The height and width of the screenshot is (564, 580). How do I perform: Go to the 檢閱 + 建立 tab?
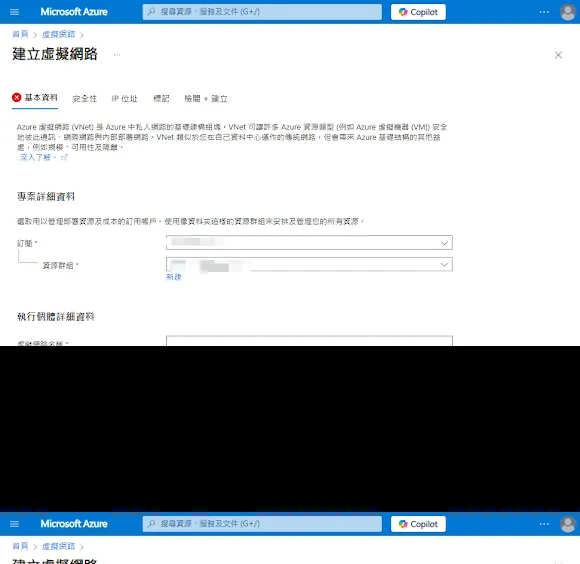click(206, 99)
